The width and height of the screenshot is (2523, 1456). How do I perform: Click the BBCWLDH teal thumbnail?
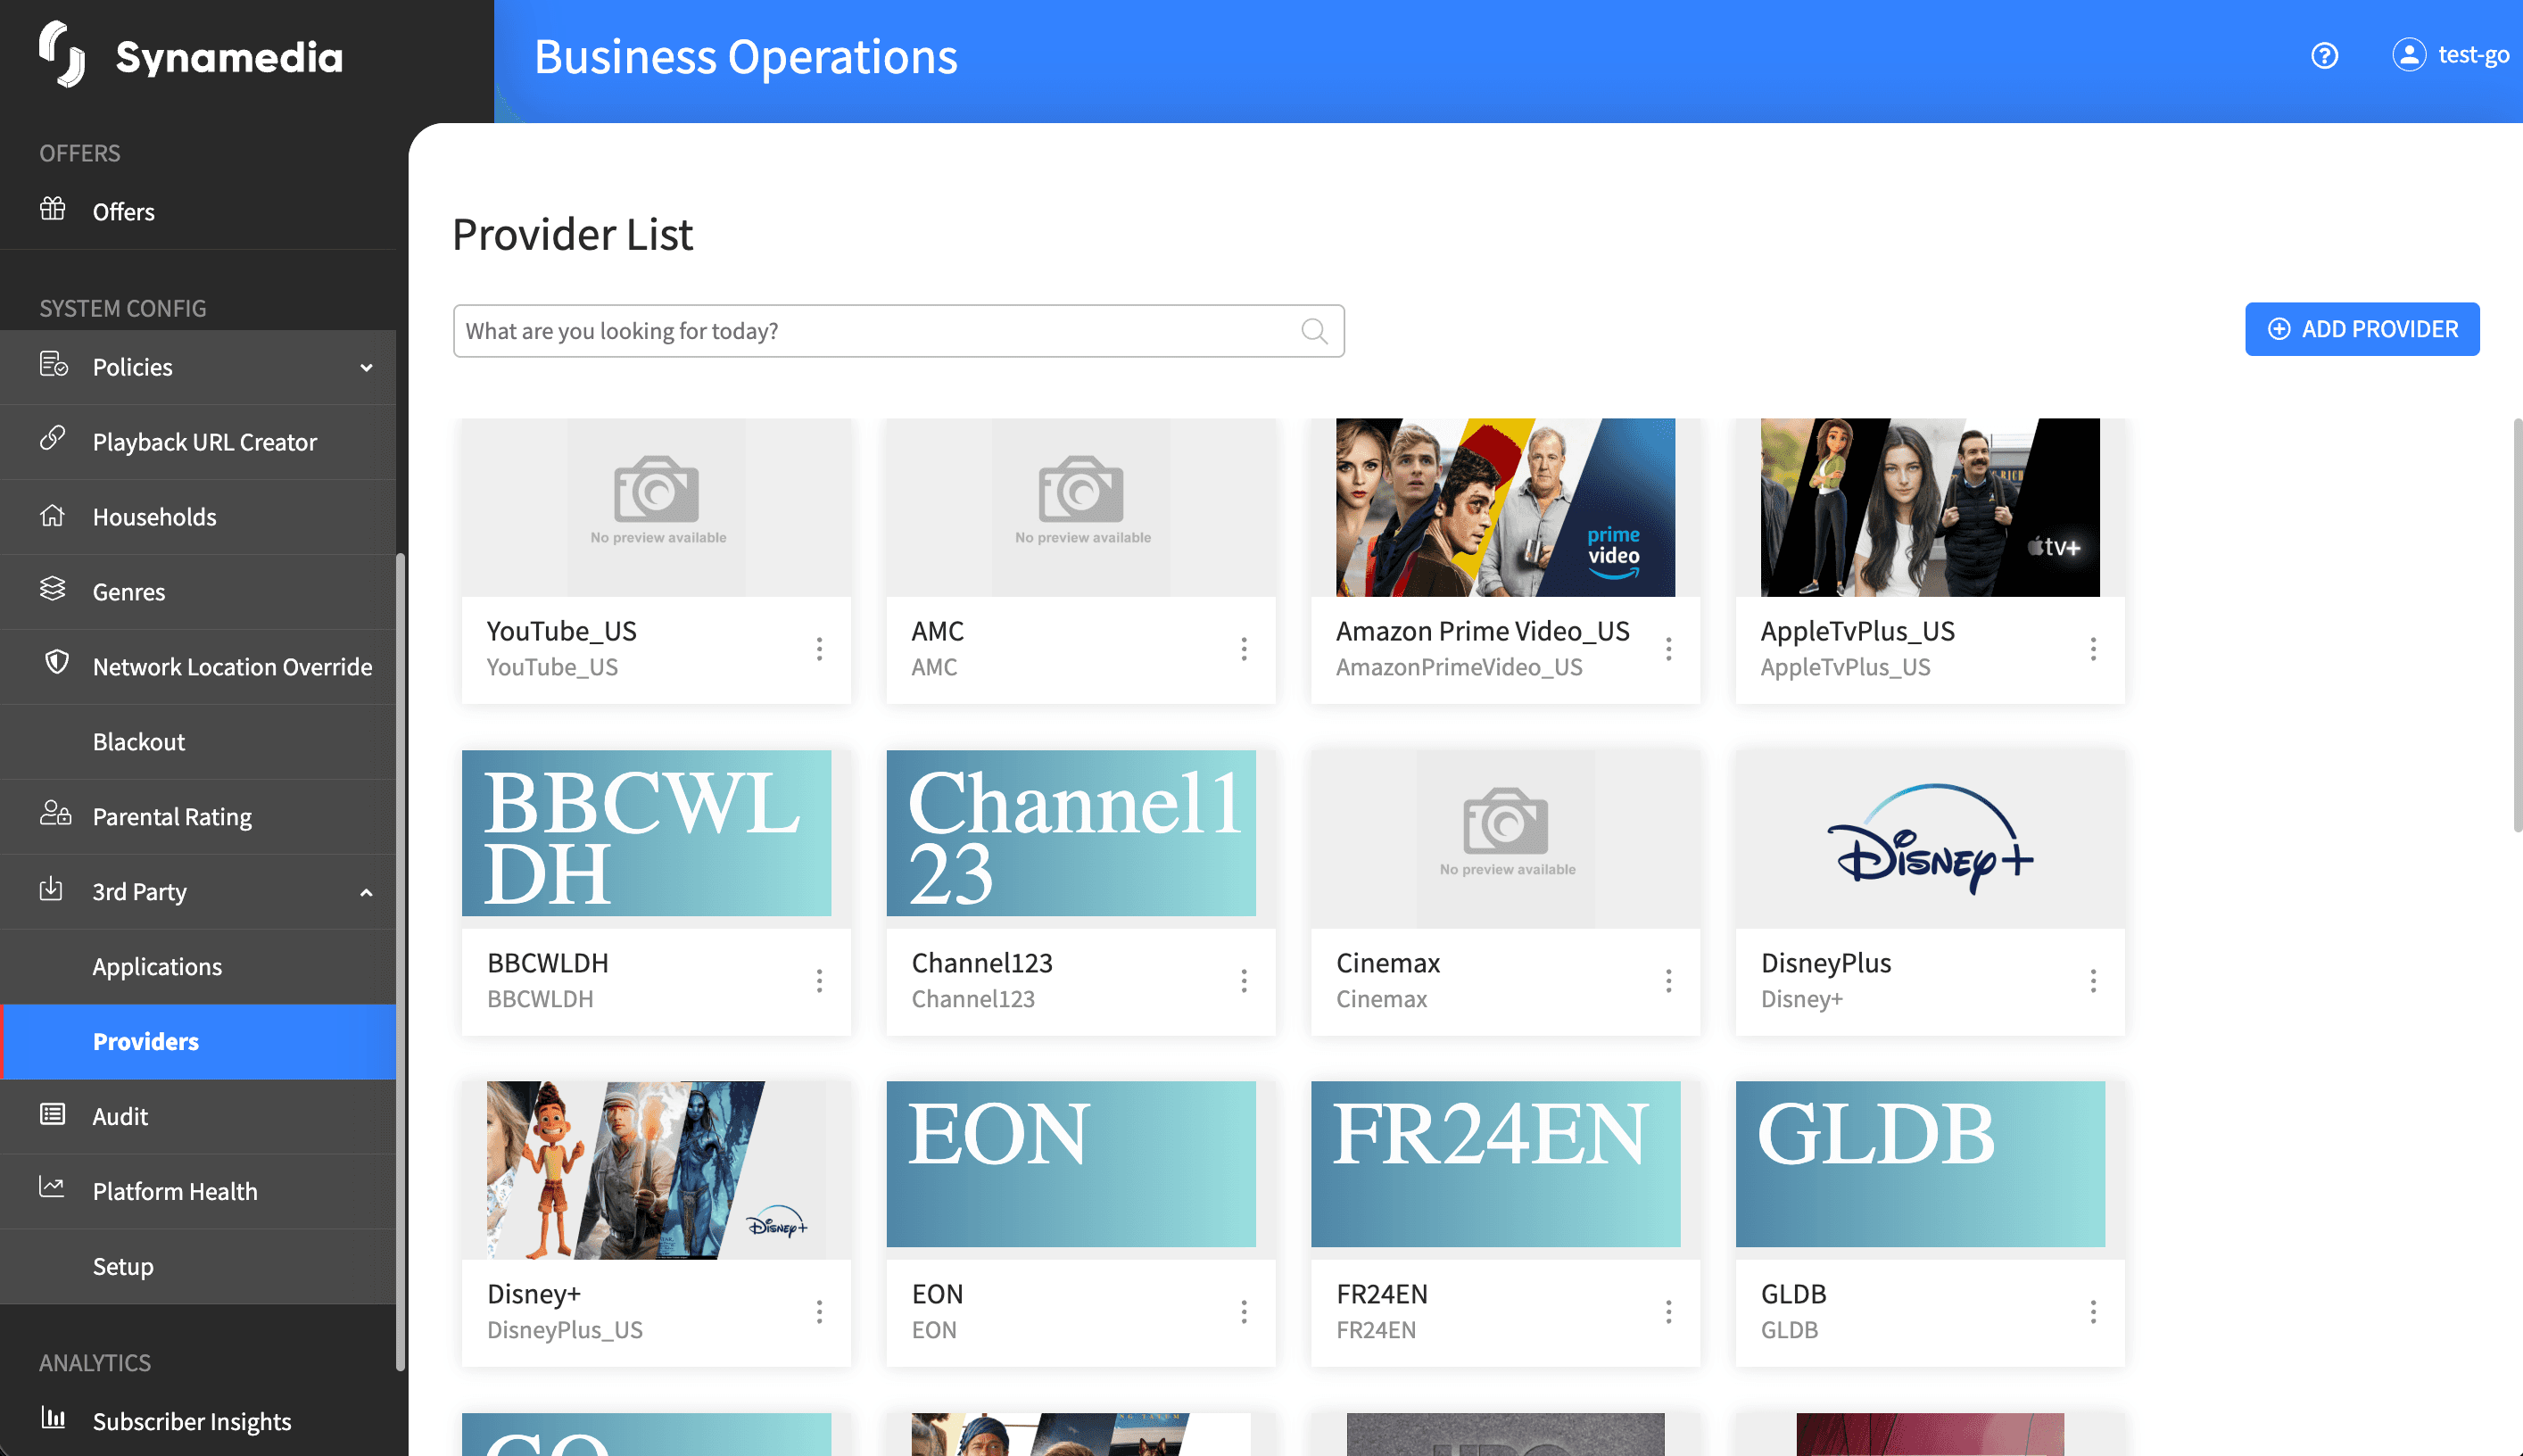(646, 833)
